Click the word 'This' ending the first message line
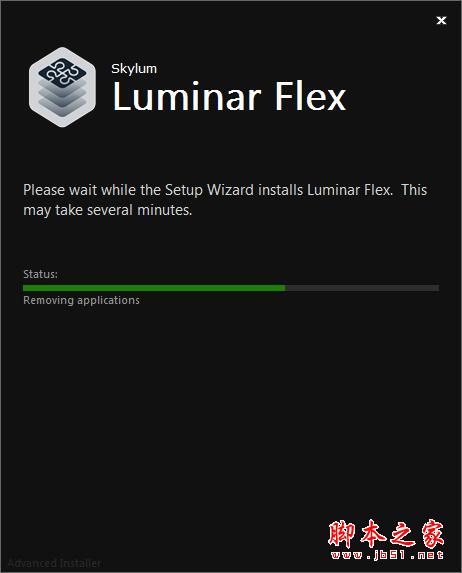This screenshot has height=573, width=462. point(414,190)
